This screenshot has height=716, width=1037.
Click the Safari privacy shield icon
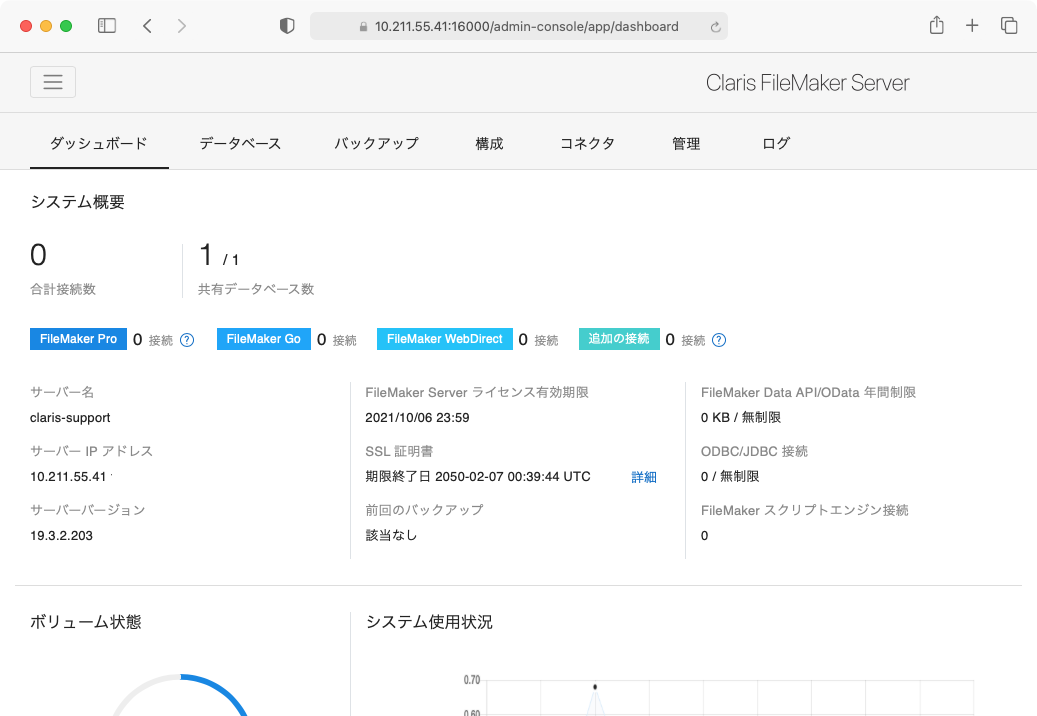287,25
